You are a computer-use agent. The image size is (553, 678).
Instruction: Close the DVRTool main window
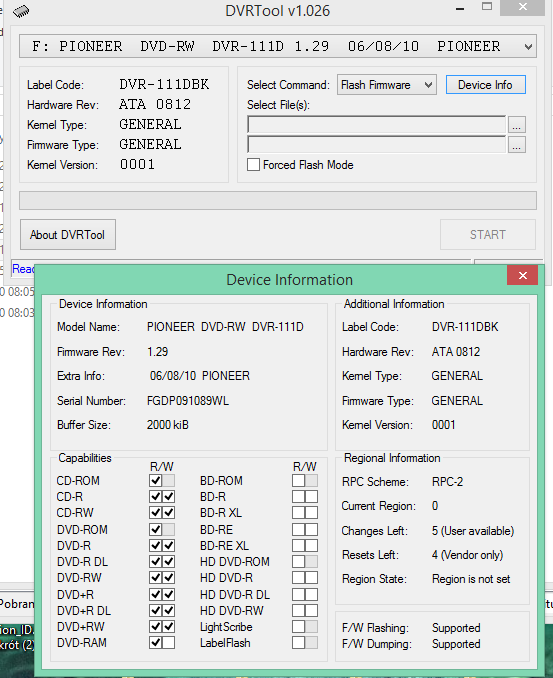click(523, 7)
